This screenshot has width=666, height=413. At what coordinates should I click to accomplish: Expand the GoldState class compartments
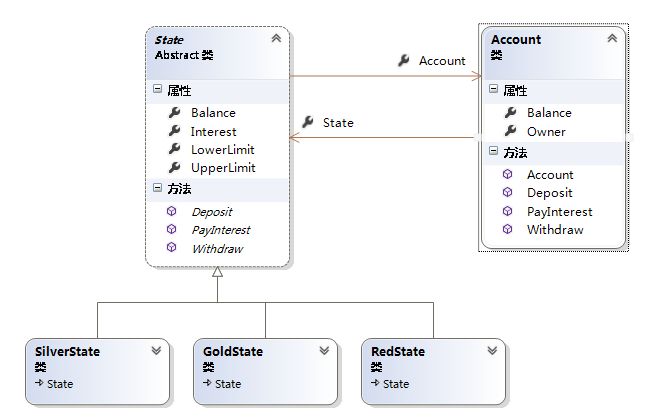(x=324, y=351)
